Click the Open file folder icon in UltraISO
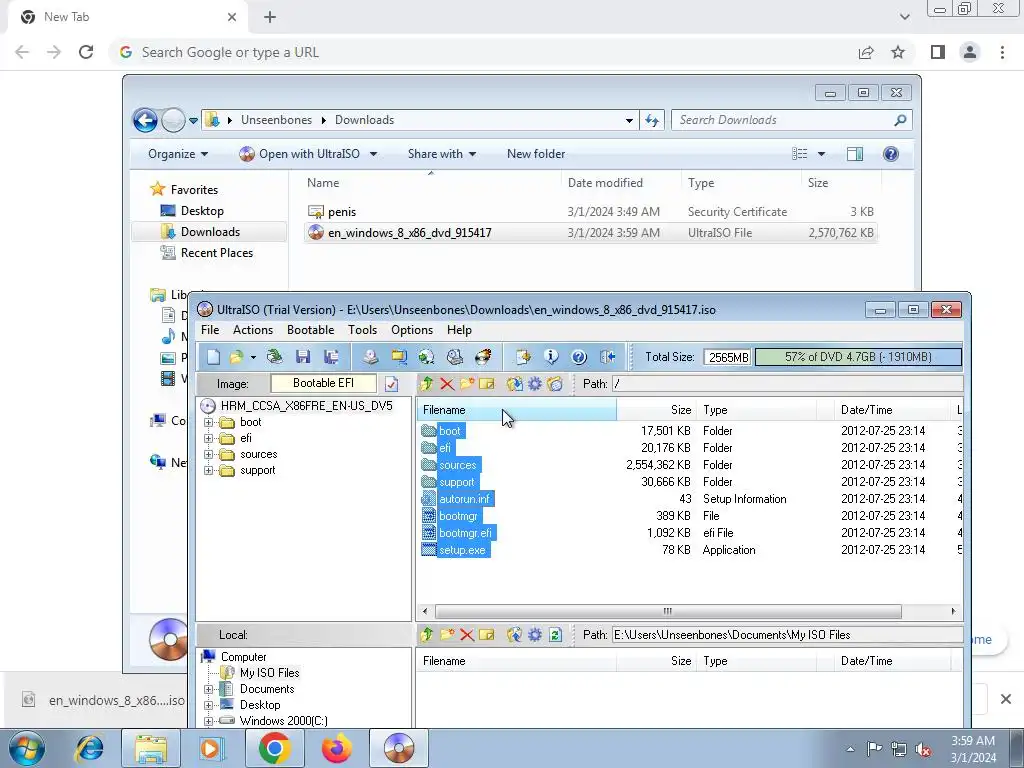Image resolution: width=1024 pixels, height=768 pixels. [236, 357]
